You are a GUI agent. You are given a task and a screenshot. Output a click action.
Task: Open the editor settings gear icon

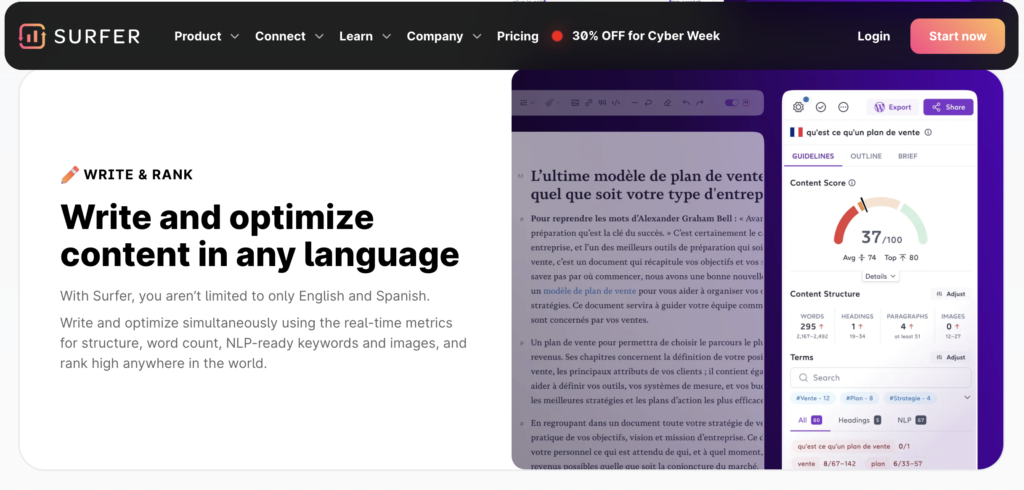tap(798, 107)
